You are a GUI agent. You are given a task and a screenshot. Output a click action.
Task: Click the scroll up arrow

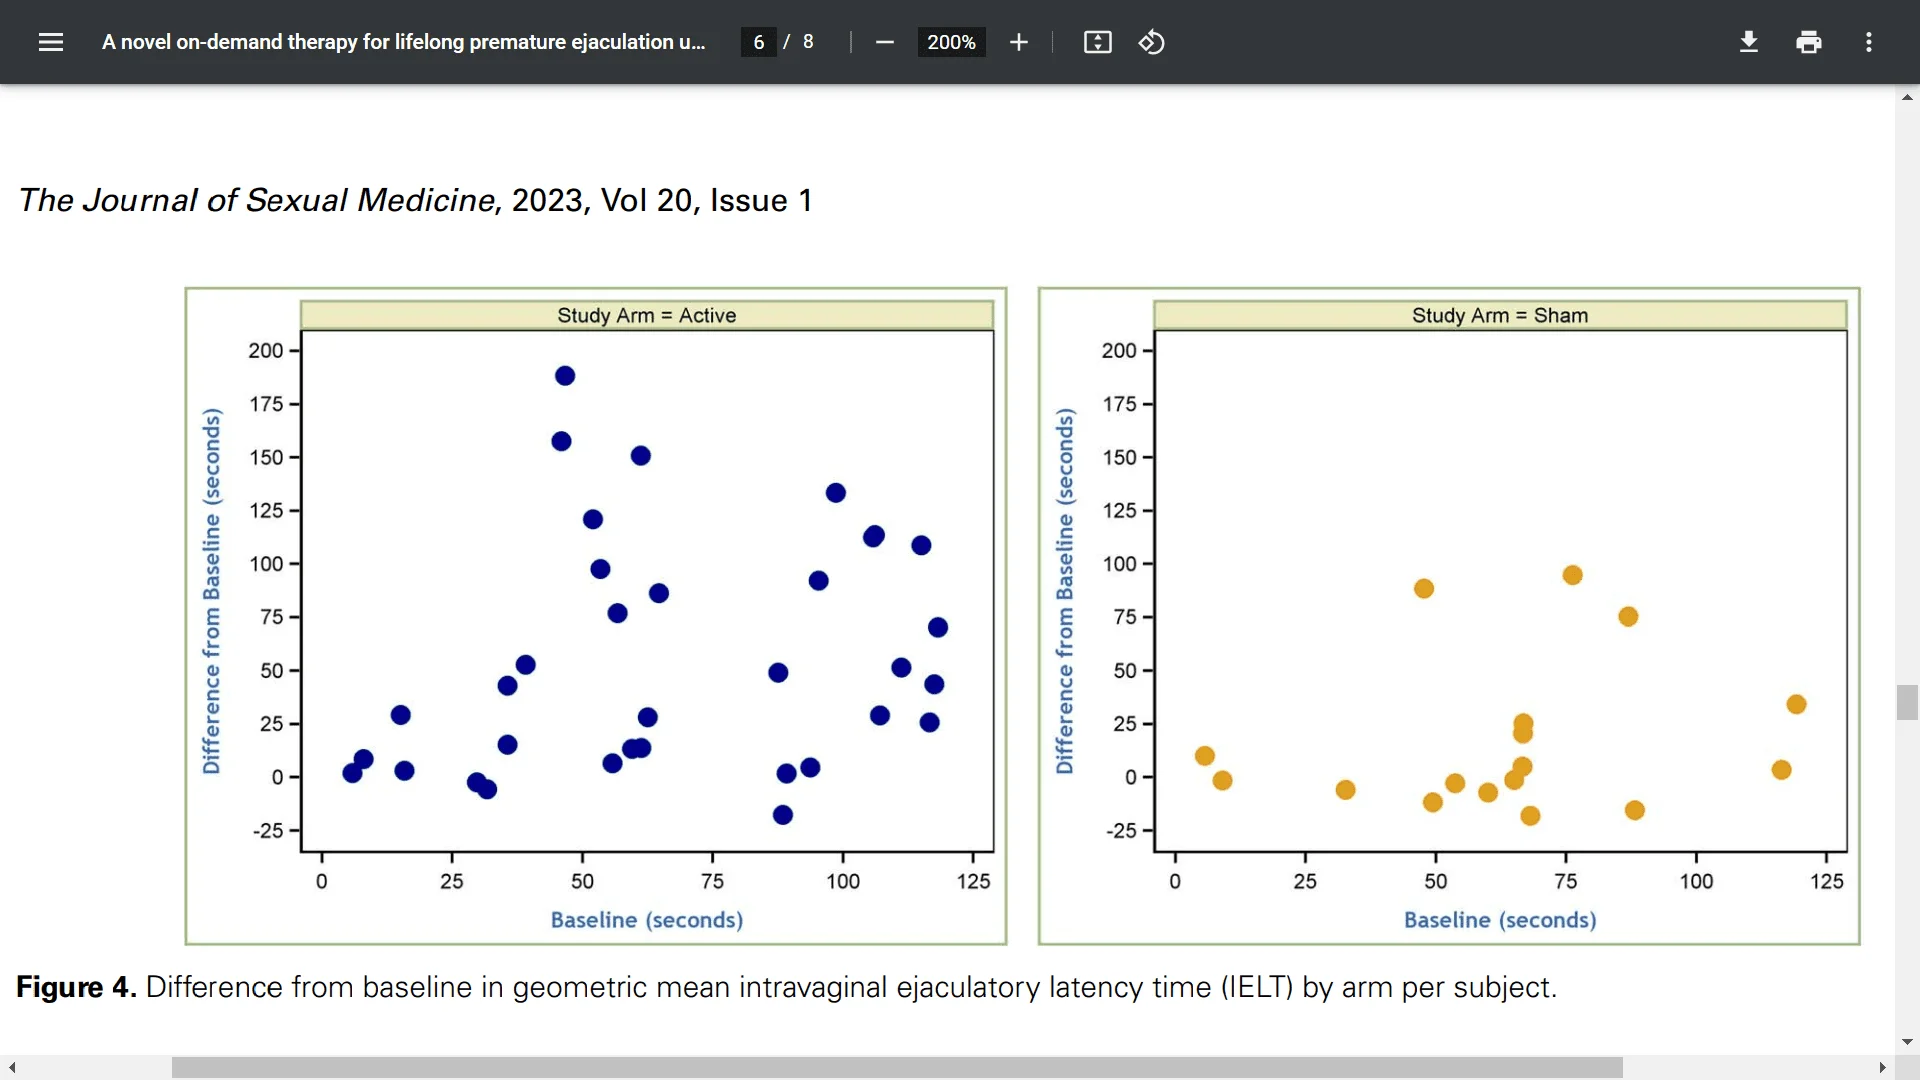[1907, 97]
